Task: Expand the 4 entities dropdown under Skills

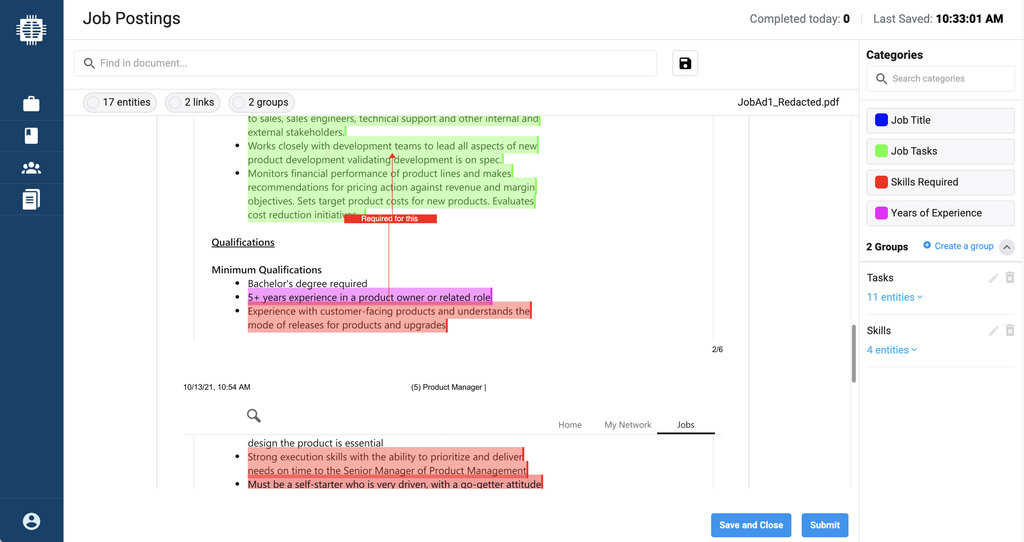Action: (x=891, y=350)
